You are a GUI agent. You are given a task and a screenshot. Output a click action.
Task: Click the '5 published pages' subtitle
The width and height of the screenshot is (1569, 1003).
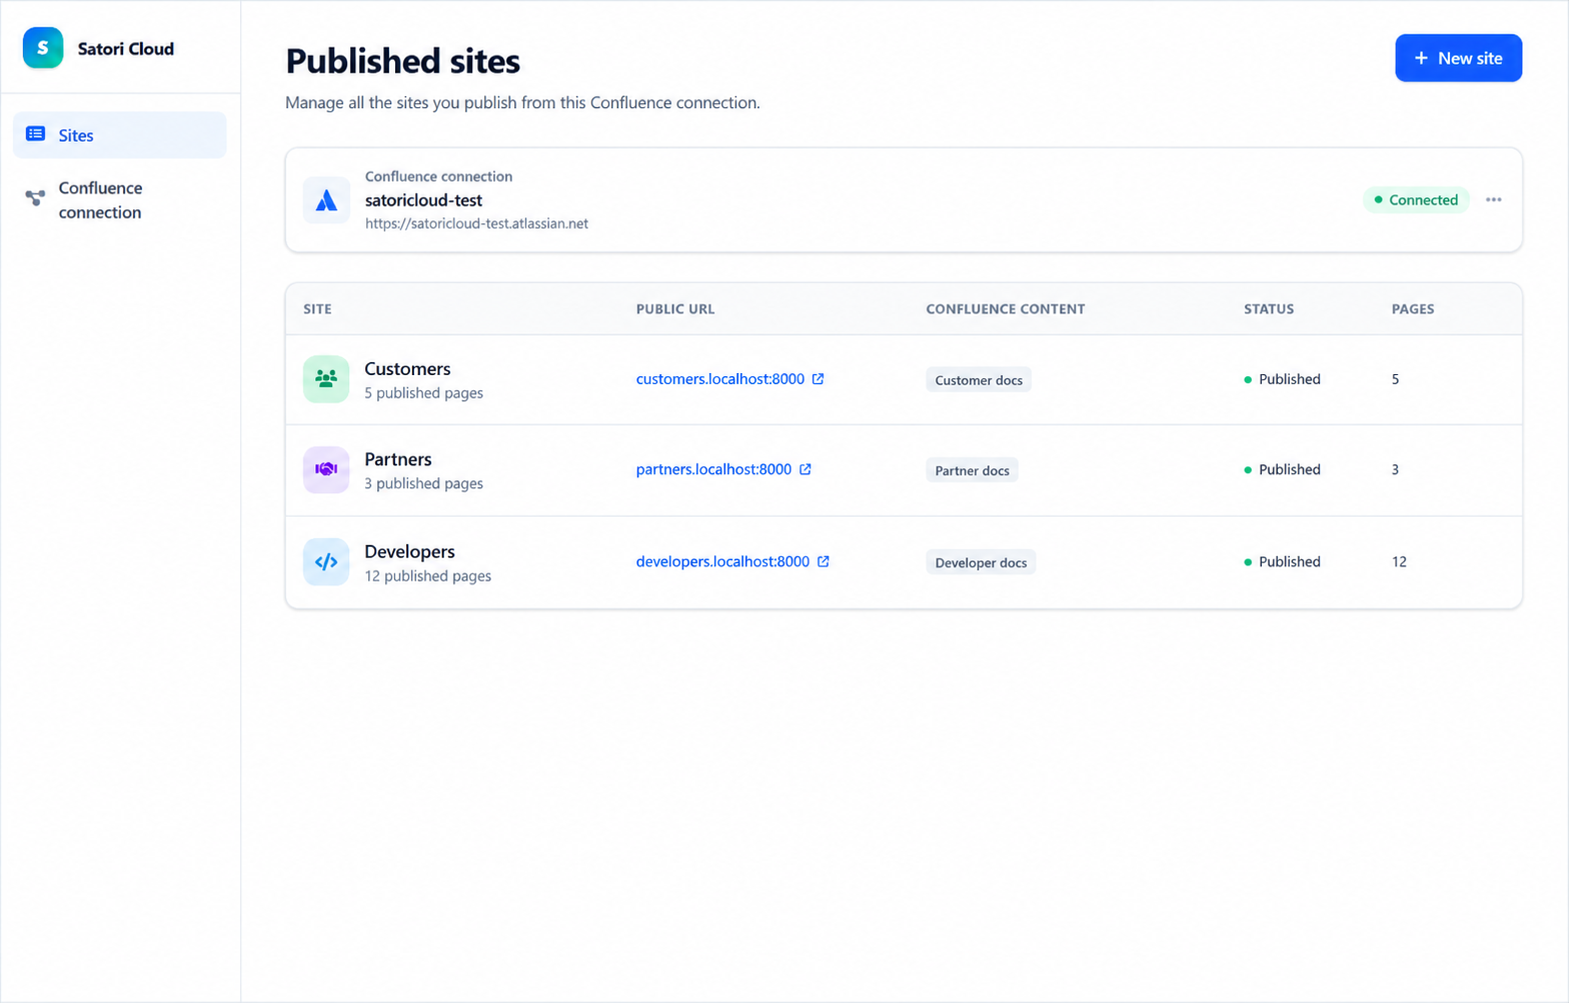click(x=424, y=393)
